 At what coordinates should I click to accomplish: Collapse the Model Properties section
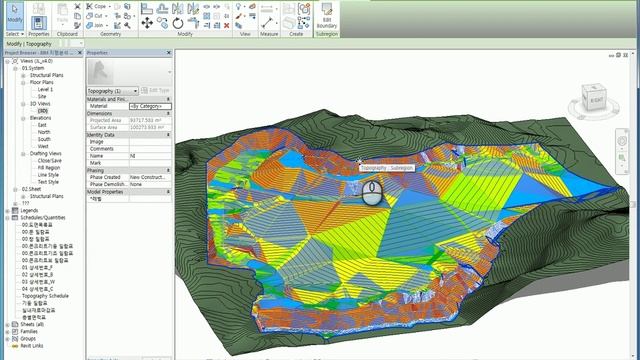point(168,191)
